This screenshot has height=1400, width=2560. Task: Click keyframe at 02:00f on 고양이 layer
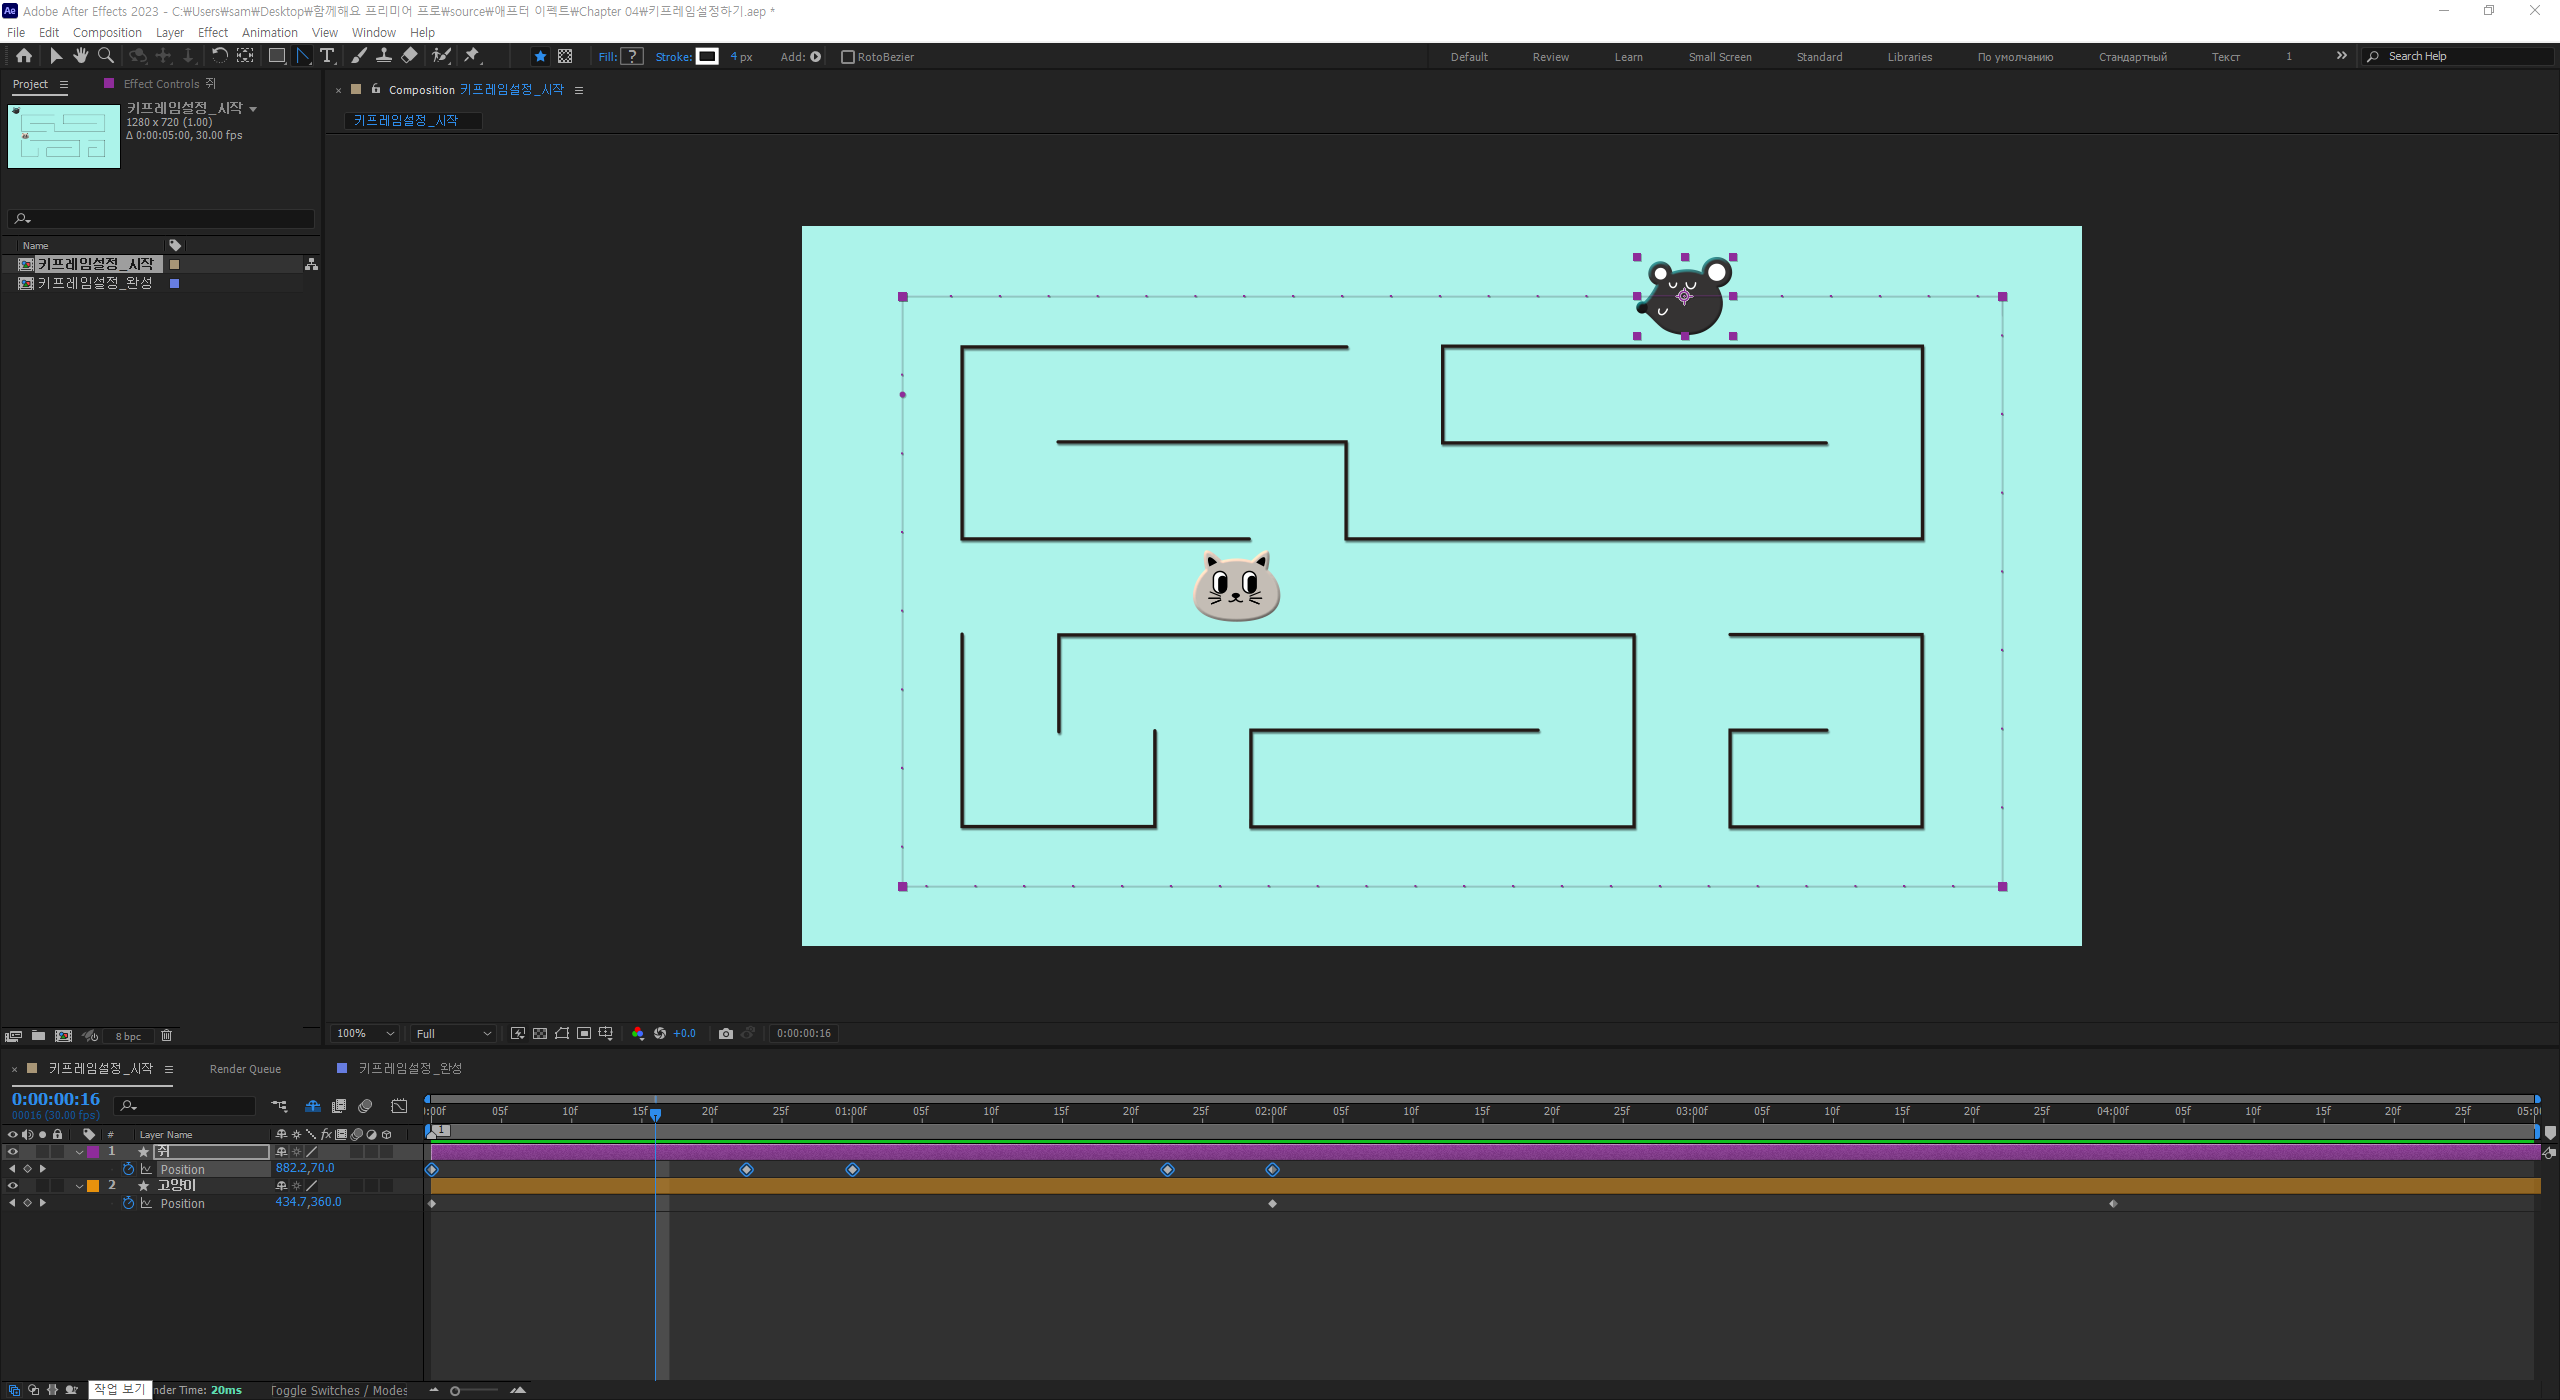pyautogui.click(x=1272, y=1203)
